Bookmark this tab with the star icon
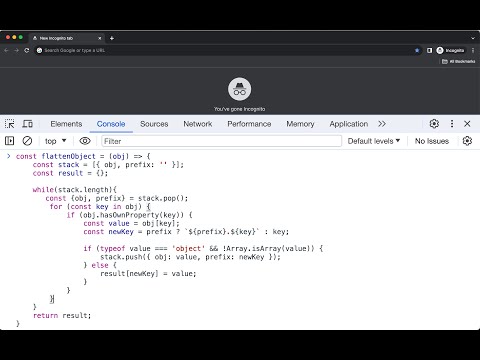 click(417, 50)
